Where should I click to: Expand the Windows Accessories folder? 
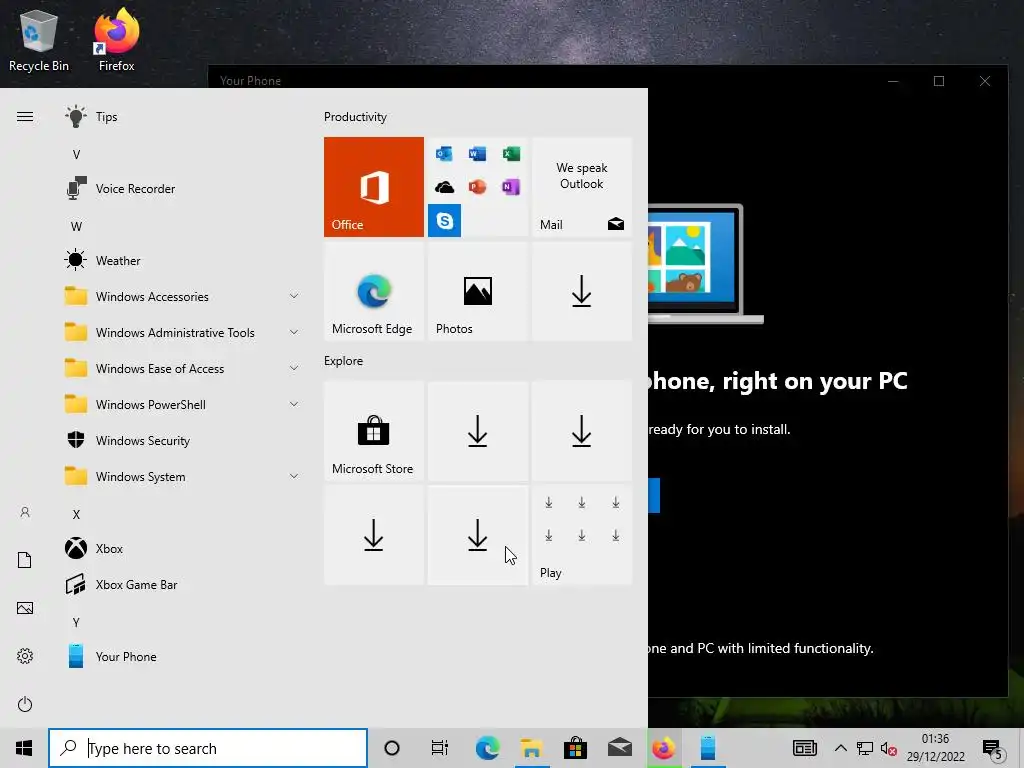point(183,296)
